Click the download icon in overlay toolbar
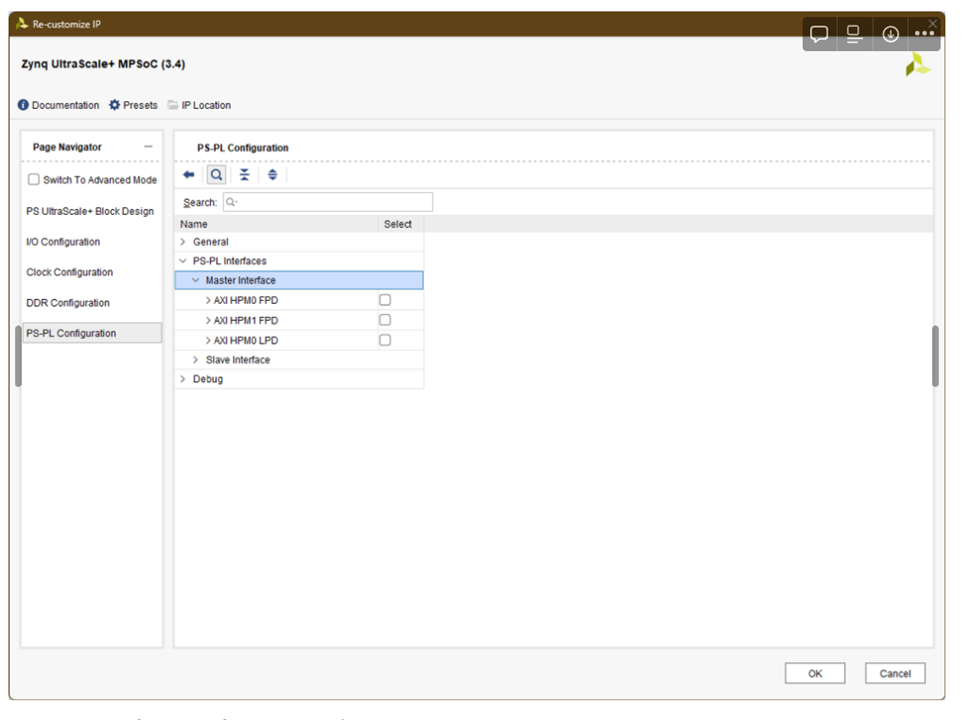 tap(891, 34)
